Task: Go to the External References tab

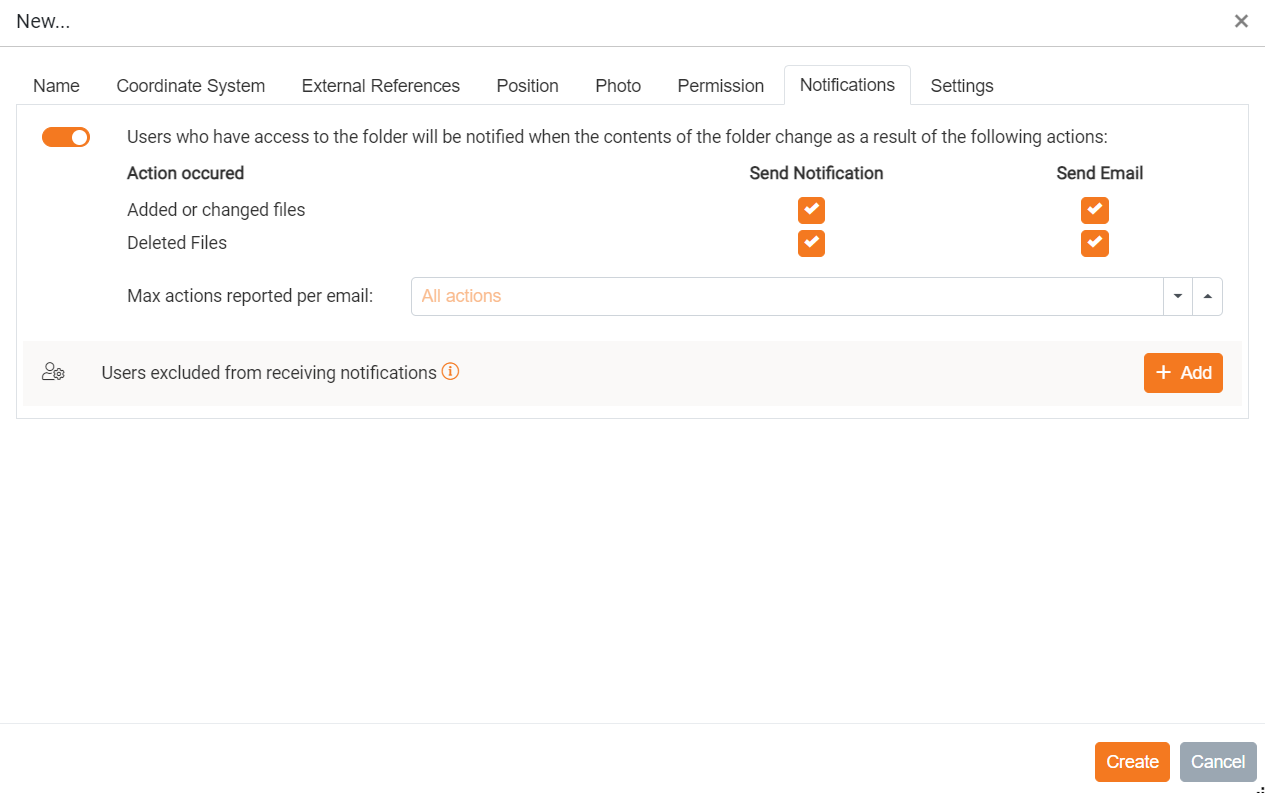Action: tap(381, 86)
